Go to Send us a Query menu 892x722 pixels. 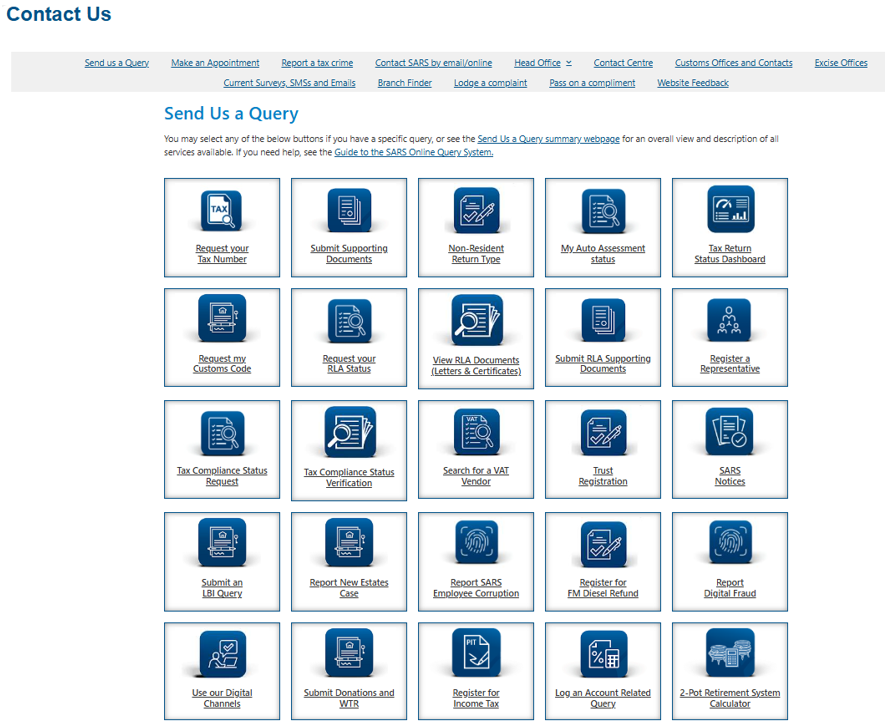click(117, 63)
